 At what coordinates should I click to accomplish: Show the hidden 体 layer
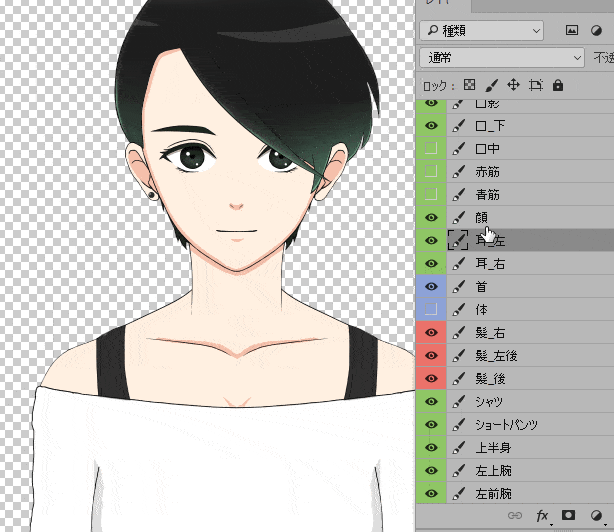[x=431, y=309]
